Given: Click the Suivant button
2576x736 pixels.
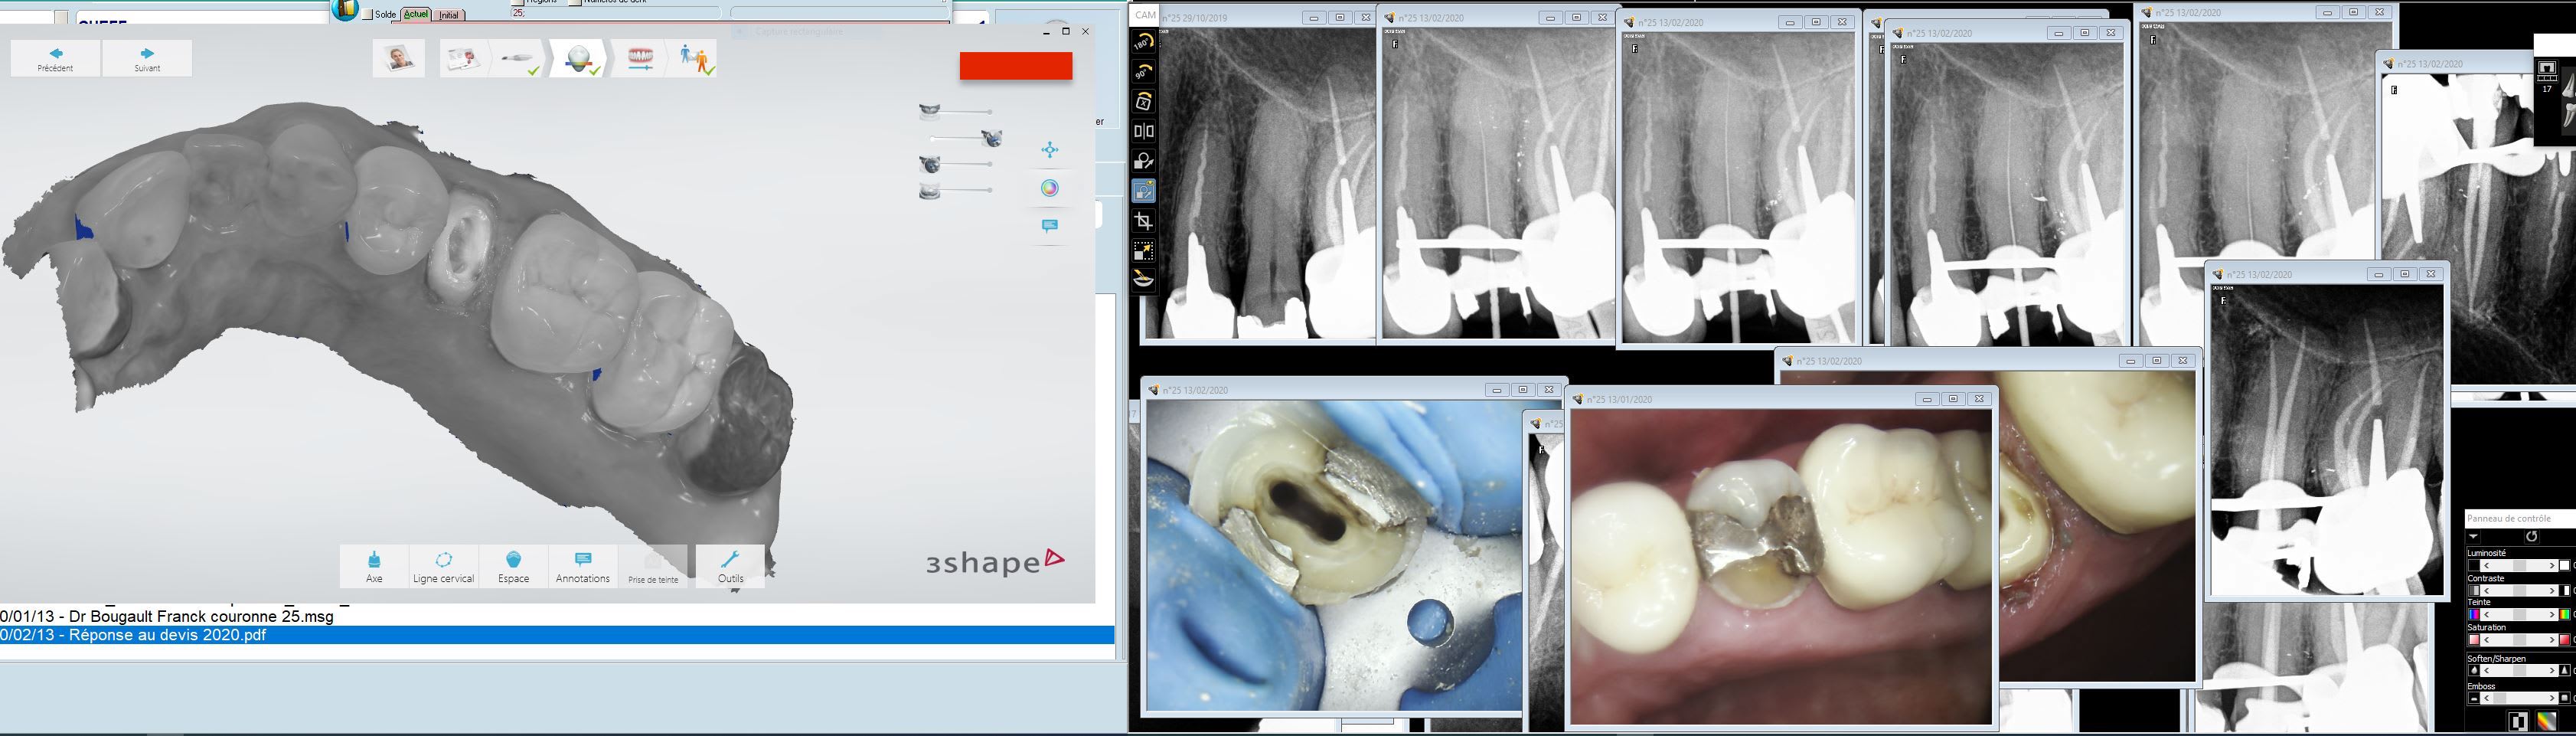Looking at the screenshot, I should [147, 59].
